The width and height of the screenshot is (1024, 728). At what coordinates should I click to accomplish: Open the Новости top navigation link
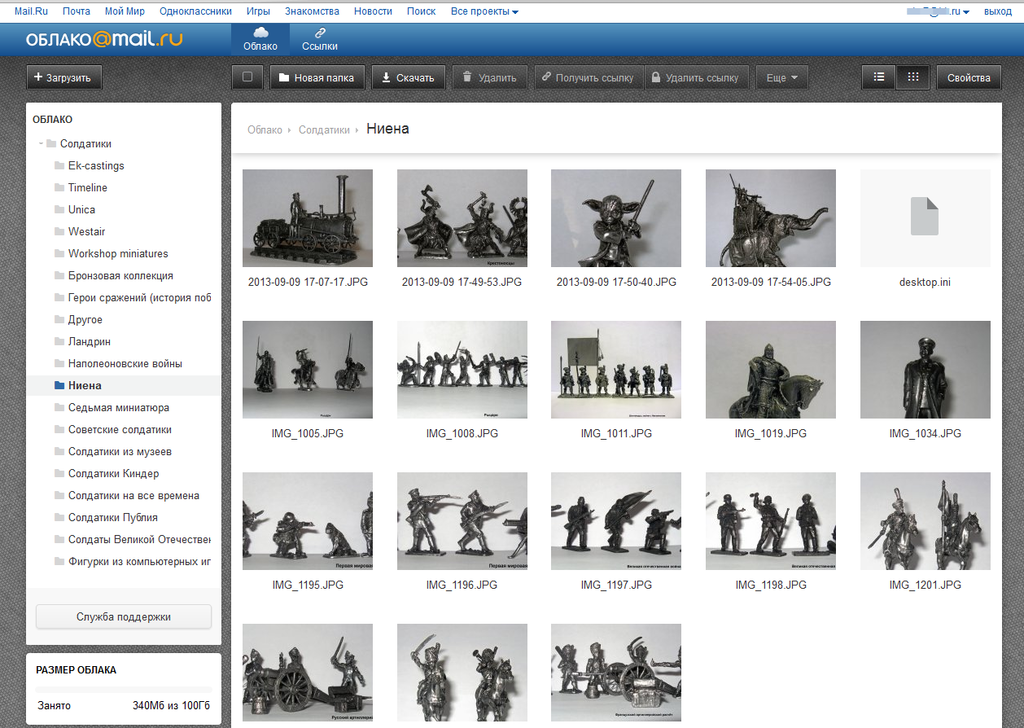373,11
